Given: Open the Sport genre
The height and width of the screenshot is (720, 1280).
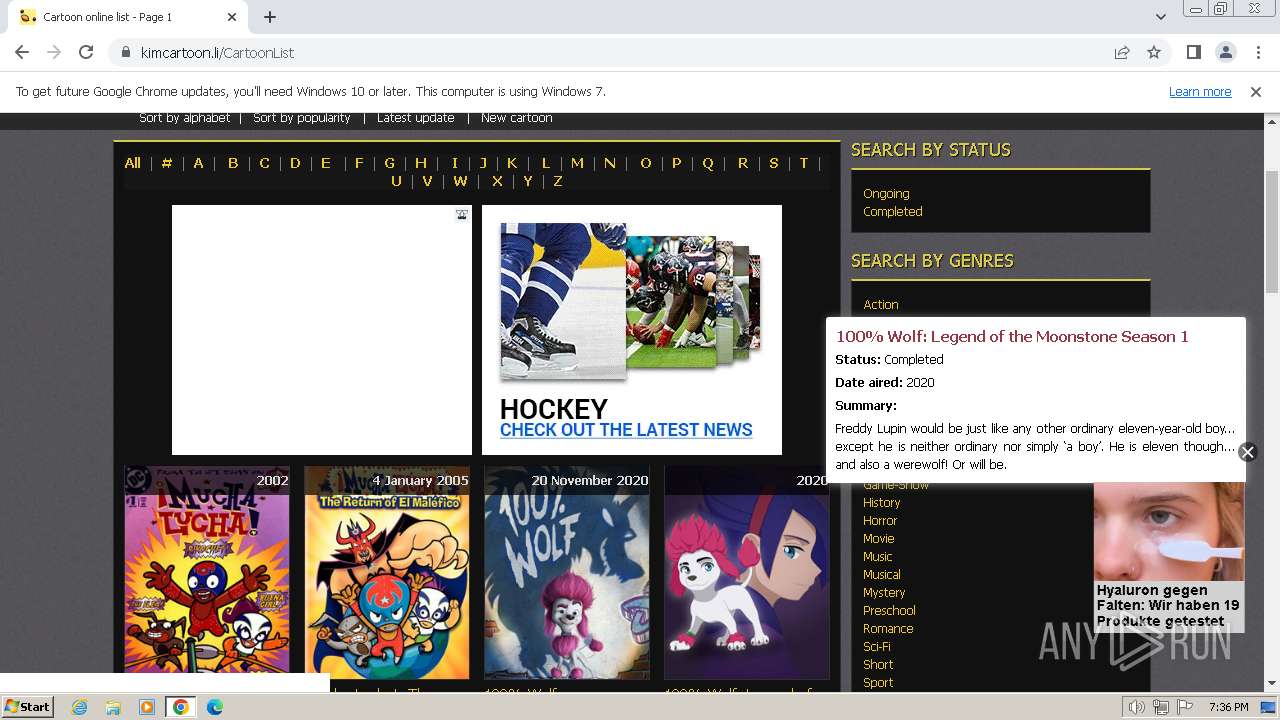Looking at the screenshot, I should [x=878, y=683].
